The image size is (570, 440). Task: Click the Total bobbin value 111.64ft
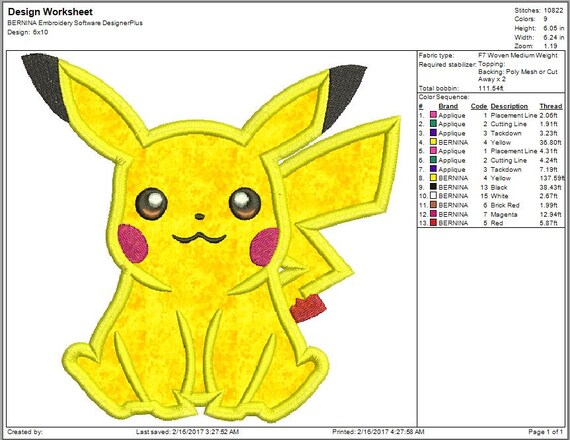point(491,88)
